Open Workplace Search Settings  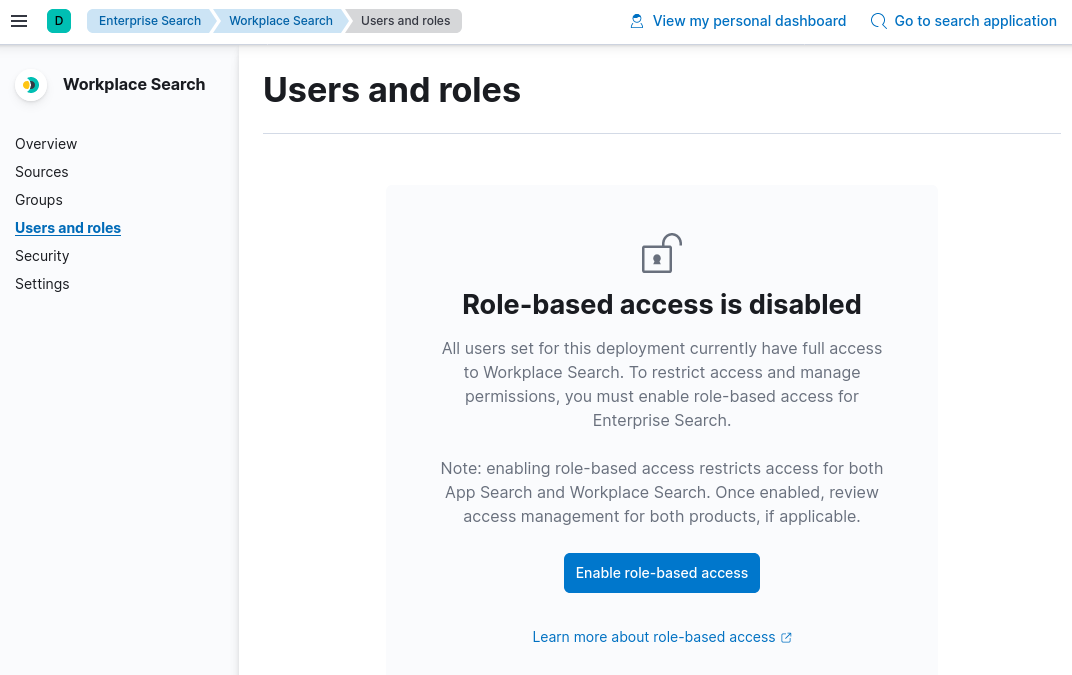pyautogui.click(x=42, y=283)
